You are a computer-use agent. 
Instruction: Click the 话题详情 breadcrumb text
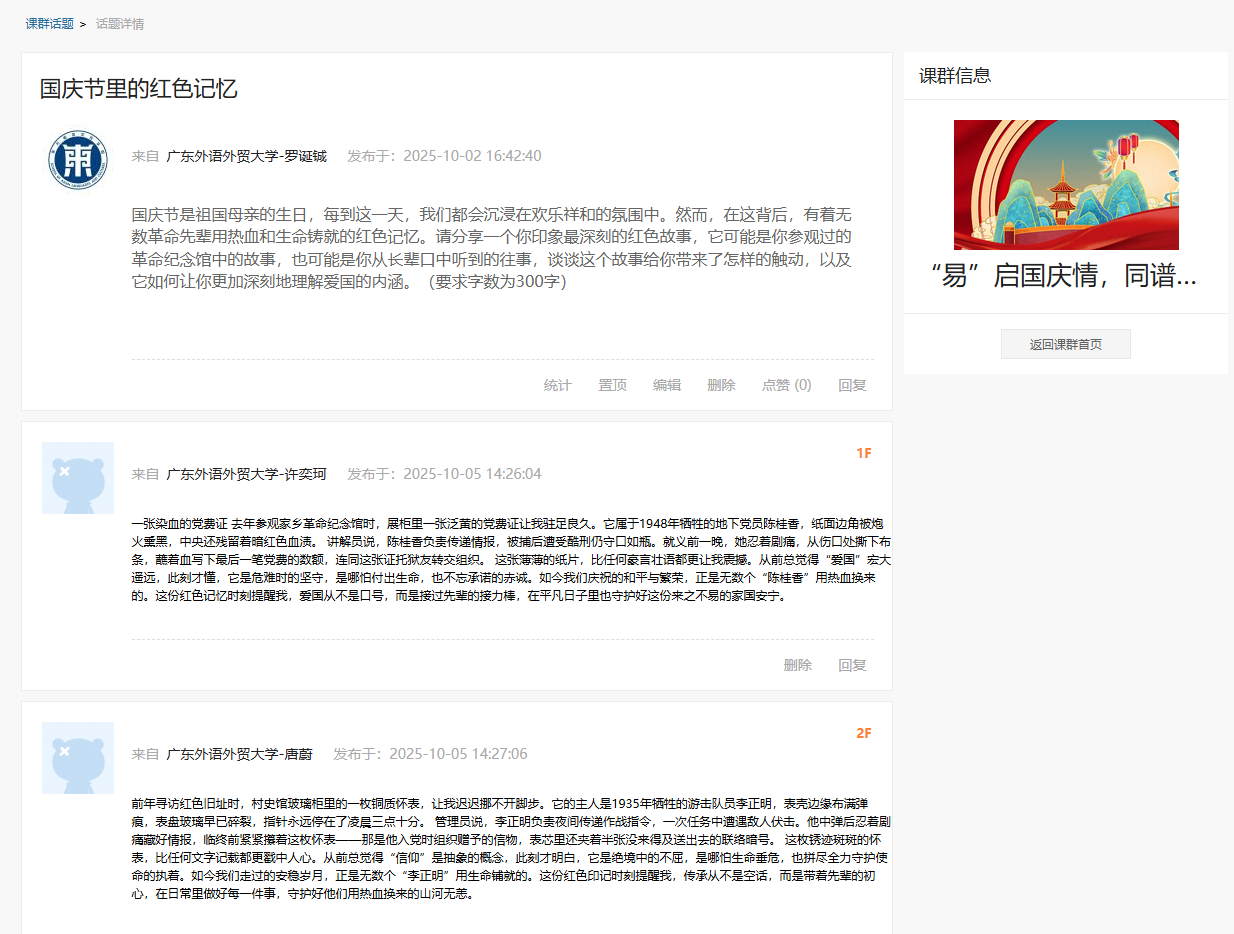(120, 24)
